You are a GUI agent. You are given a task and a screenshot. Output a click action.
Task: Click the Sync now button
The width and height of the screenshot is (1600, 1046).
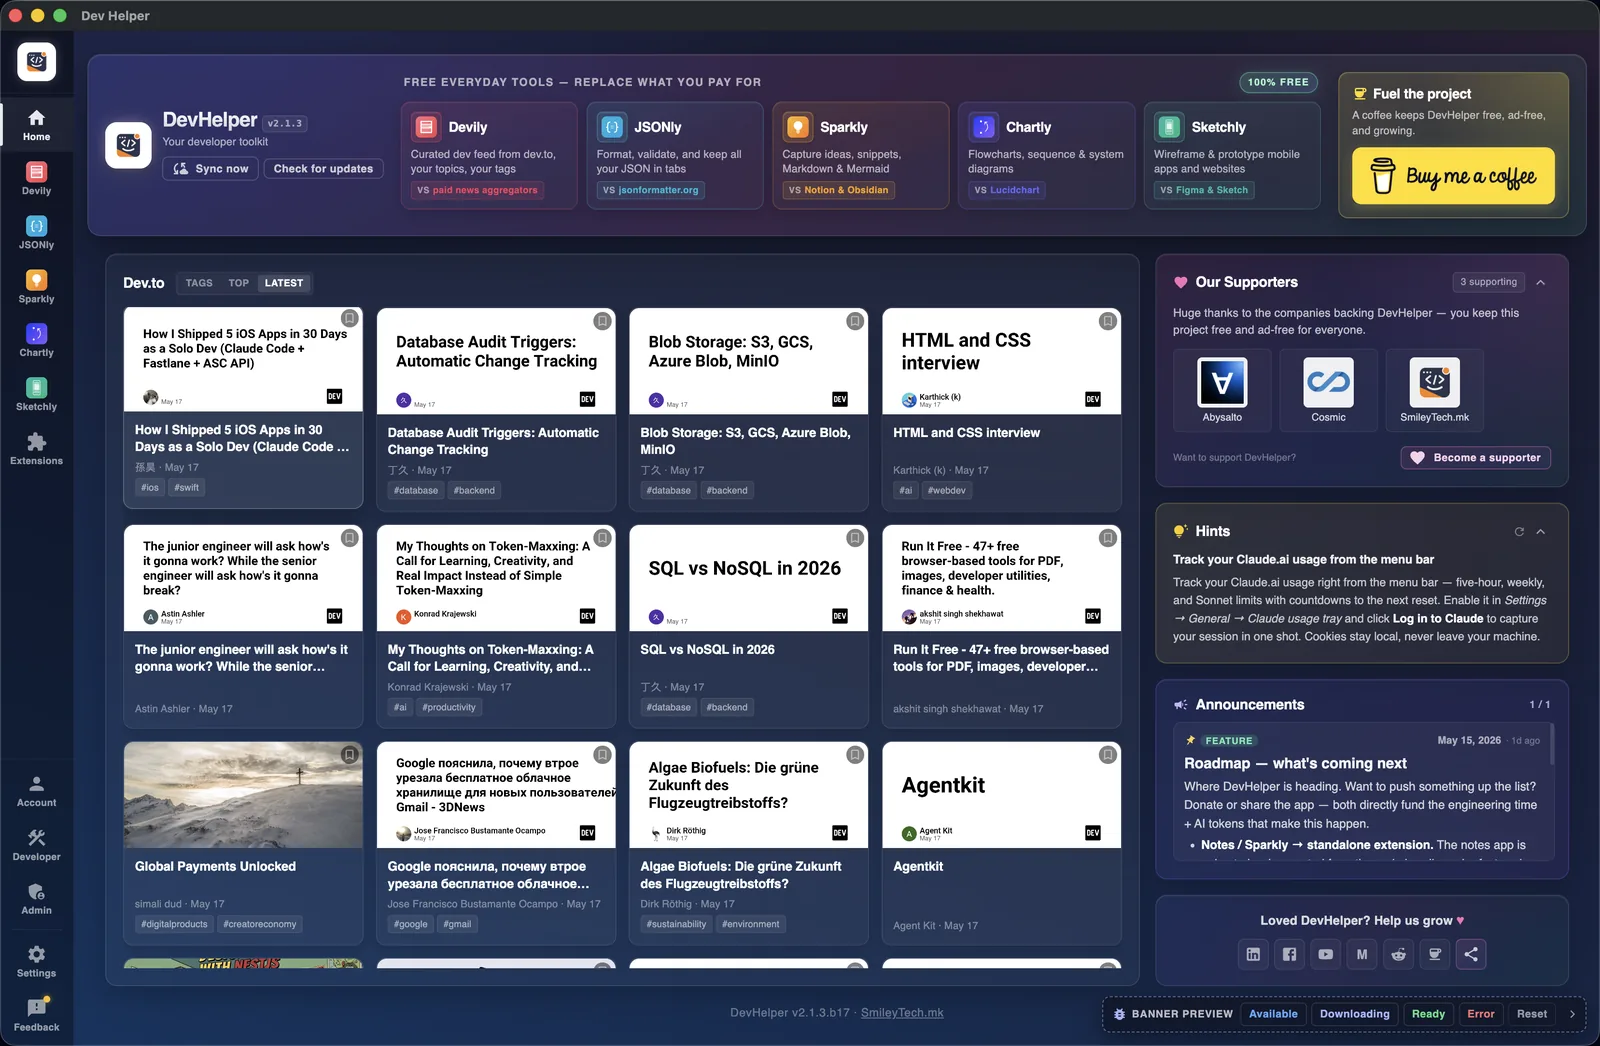tap(211, 169)
